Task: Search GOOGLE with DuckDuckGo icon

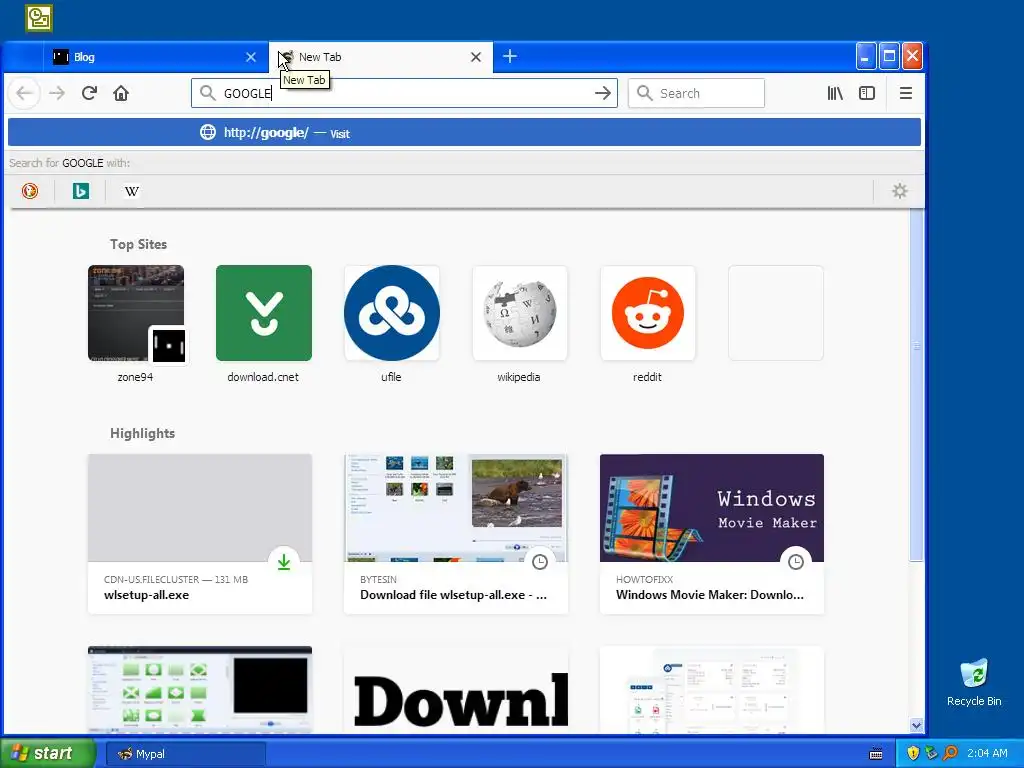Action: tap(30, 191)
